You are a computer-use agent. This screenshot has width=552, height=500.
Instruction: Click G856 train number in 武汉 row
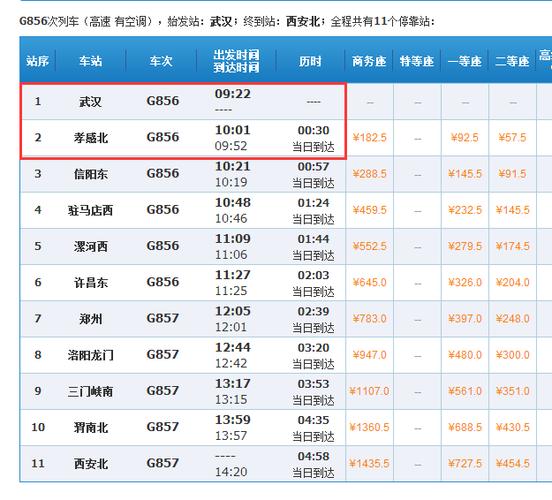pyautogui.click(x=163, y=101)
